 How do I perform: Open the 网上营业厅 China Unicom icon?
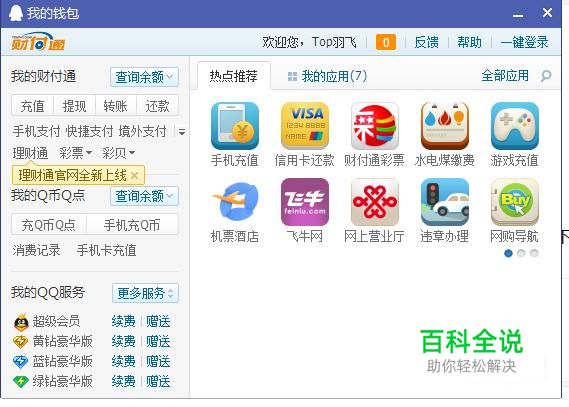click(x=374, y=202)
